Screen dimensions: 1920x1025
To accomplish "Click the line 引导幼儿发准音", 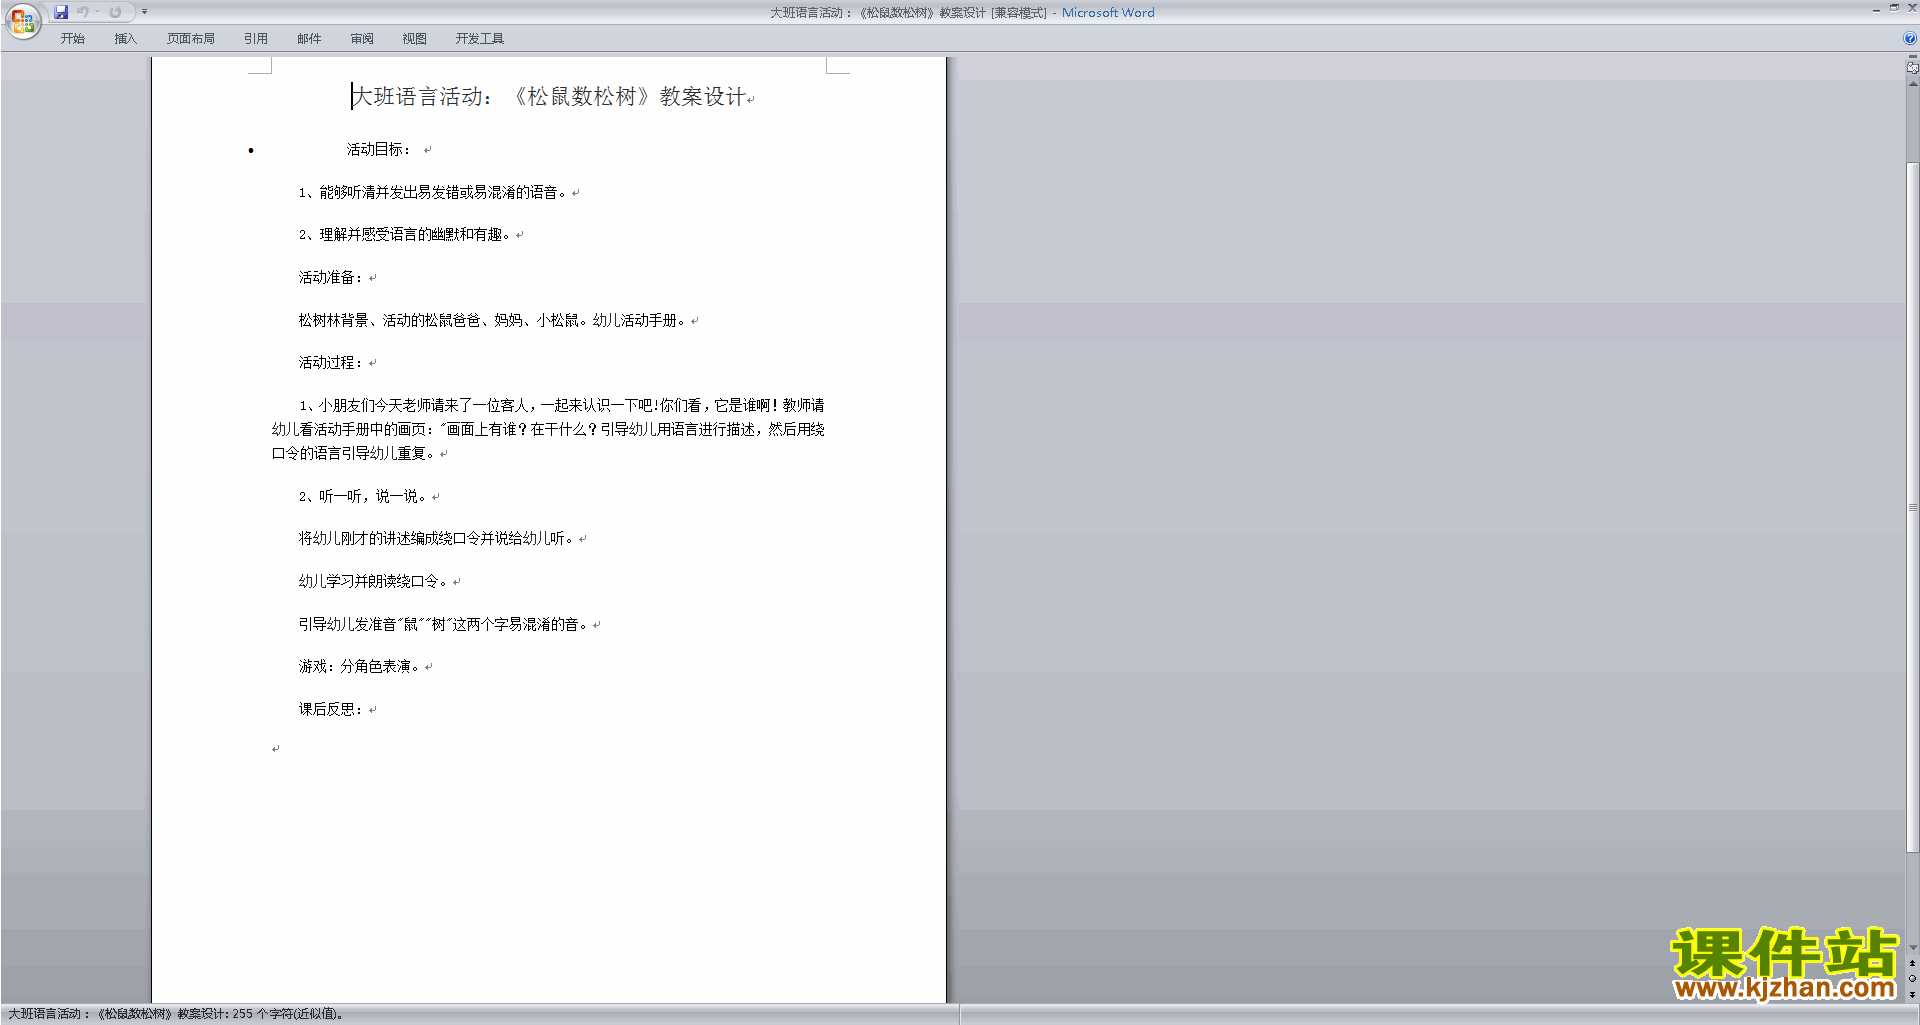I will click(444, 624).
